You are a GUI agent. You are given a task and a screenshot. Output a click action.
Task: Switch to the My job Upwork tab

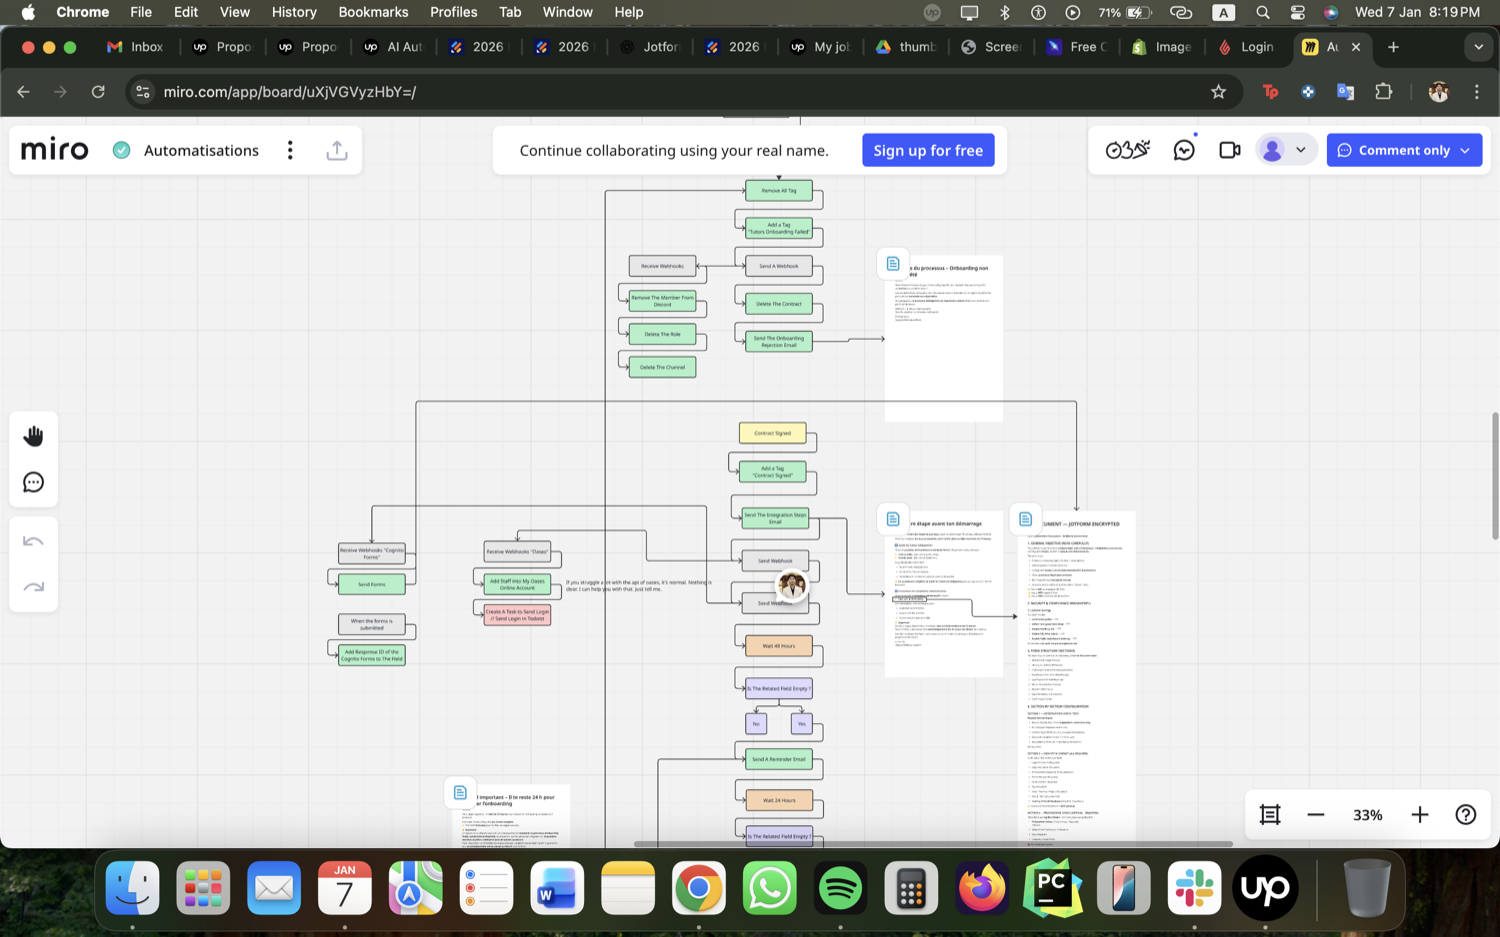(820, 47)
